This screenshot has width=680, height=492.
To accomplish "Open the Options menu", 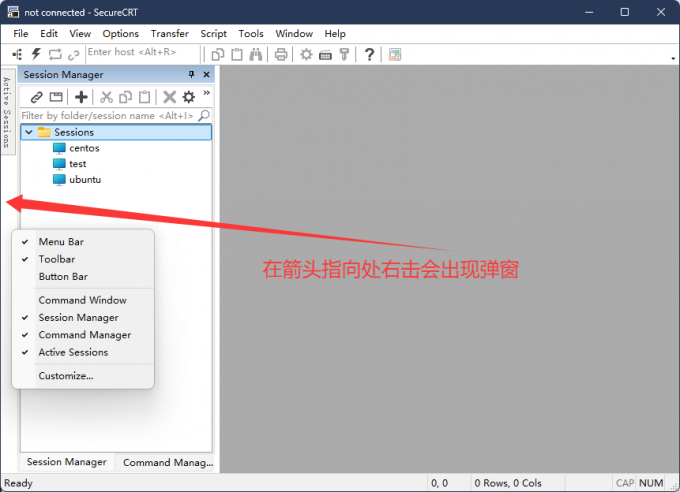I will [121, 34].
